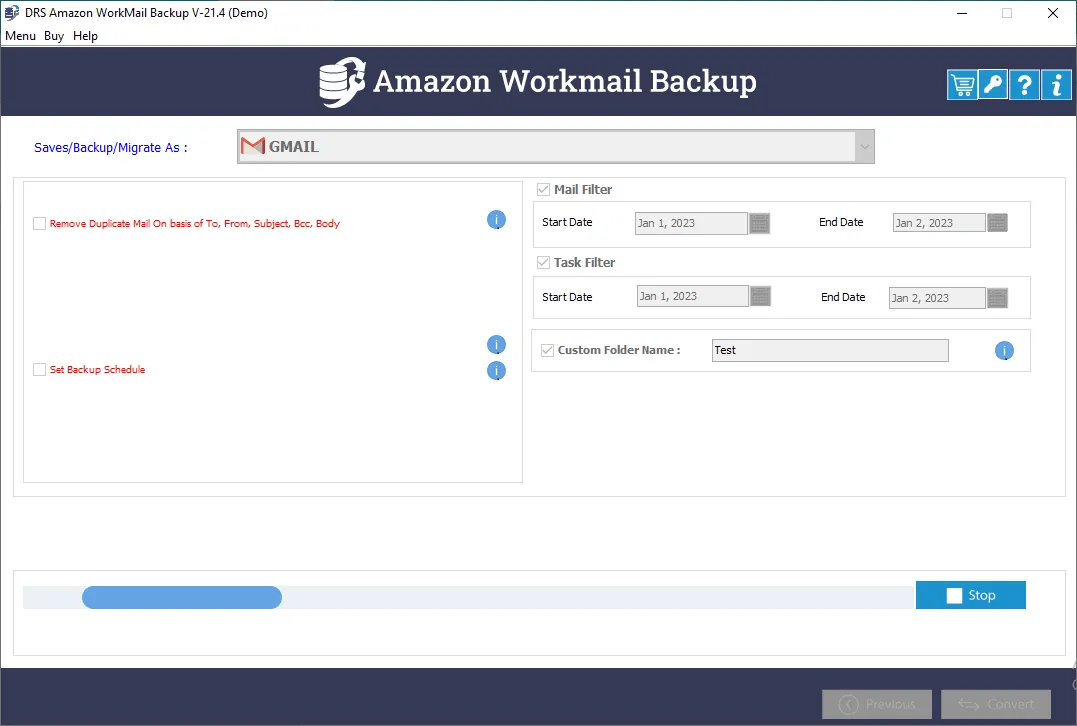
Task: Click the info icon beside Remove Duplicate Mail
Action: coord(497,220)
